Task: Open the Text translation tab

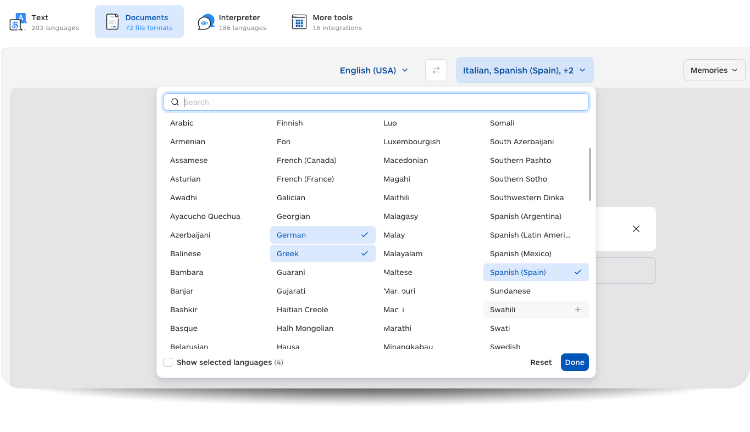Action: pyautogui.click(x=44, y=22)
